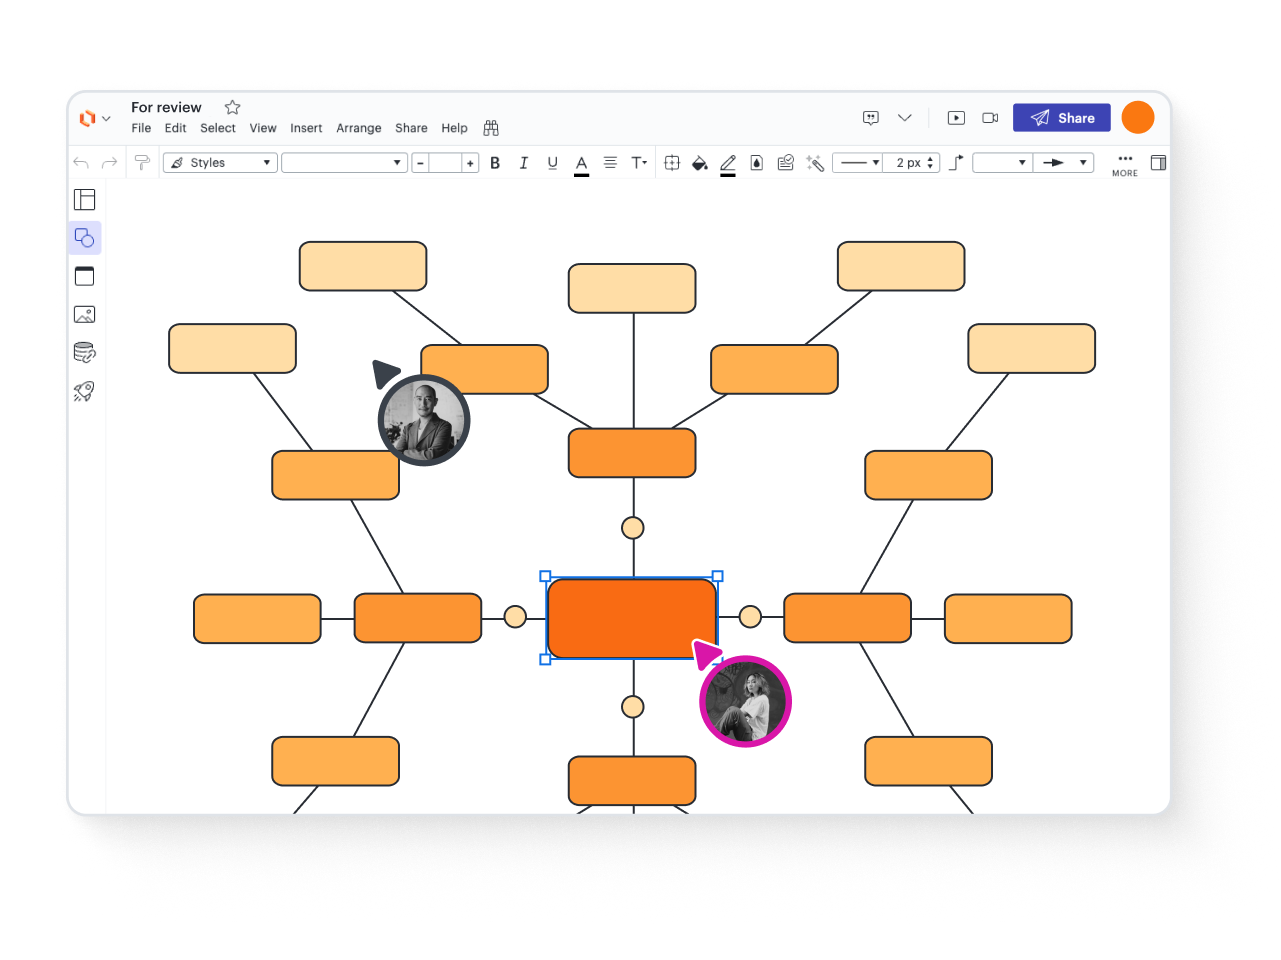1281x960 pixels.
Task: Toggle the right side panel
Action: [x=1158, y=163]
